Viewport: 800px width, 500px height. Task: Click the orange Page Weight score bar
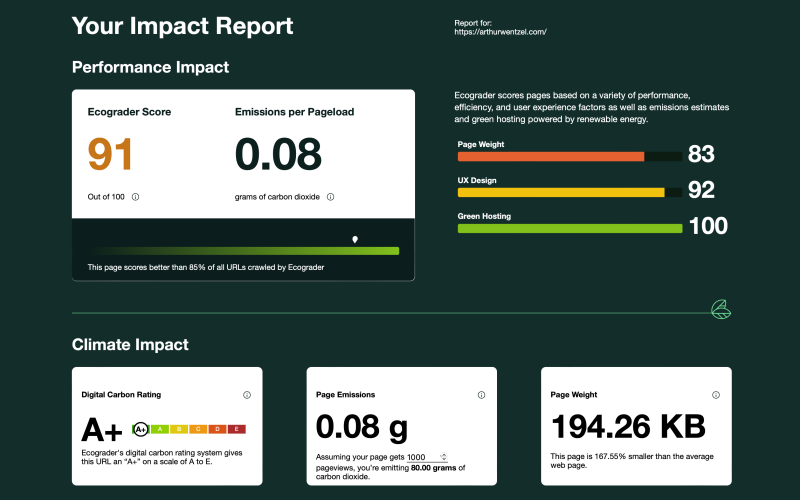coord(551,156)
